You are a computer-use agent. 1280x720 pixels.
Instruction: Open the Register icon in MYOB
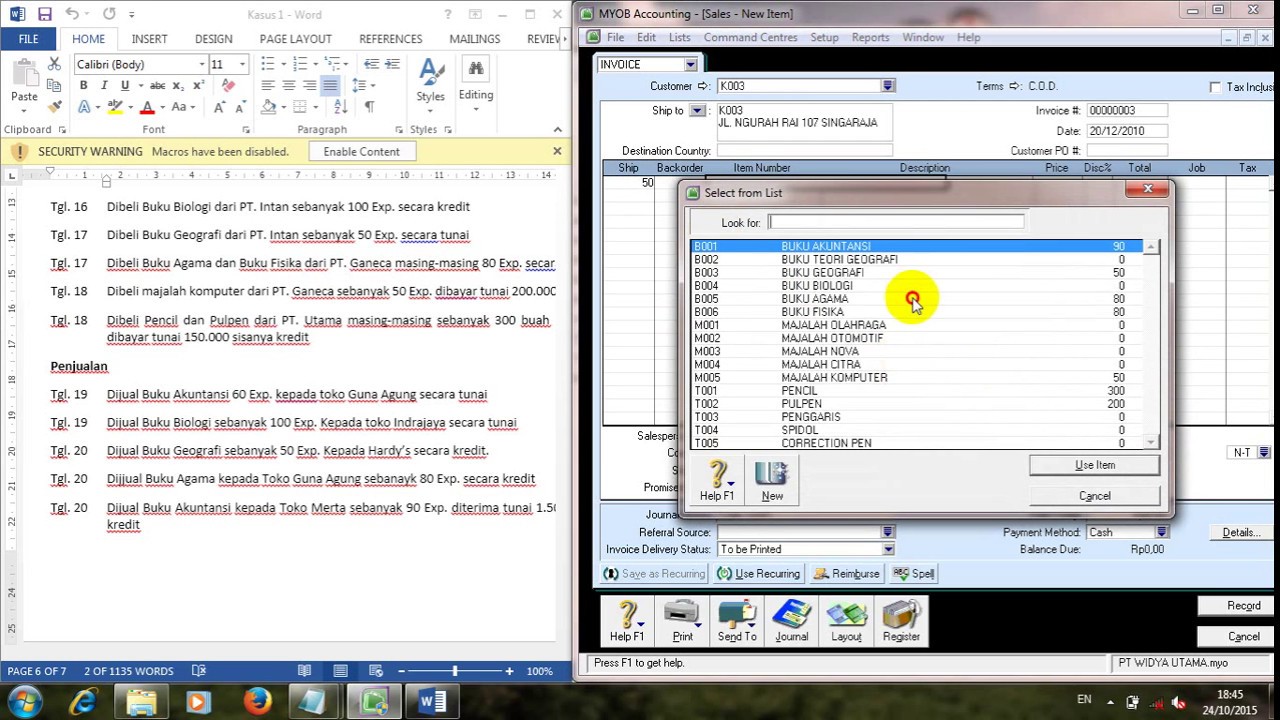point(901,621)
